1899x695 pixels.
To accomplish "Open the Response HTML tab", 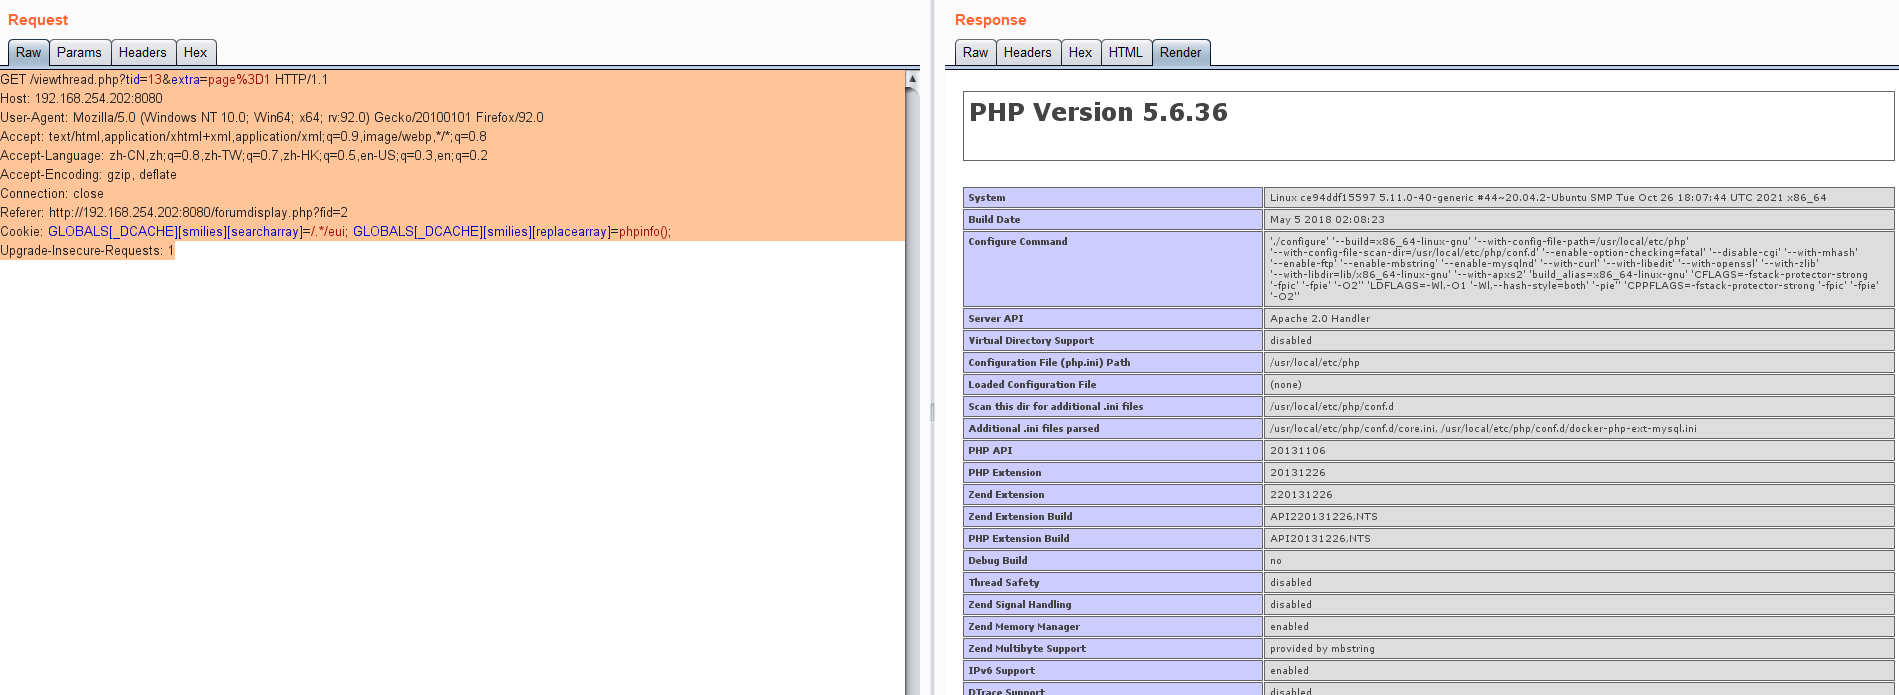I will tap(1126, 53).
